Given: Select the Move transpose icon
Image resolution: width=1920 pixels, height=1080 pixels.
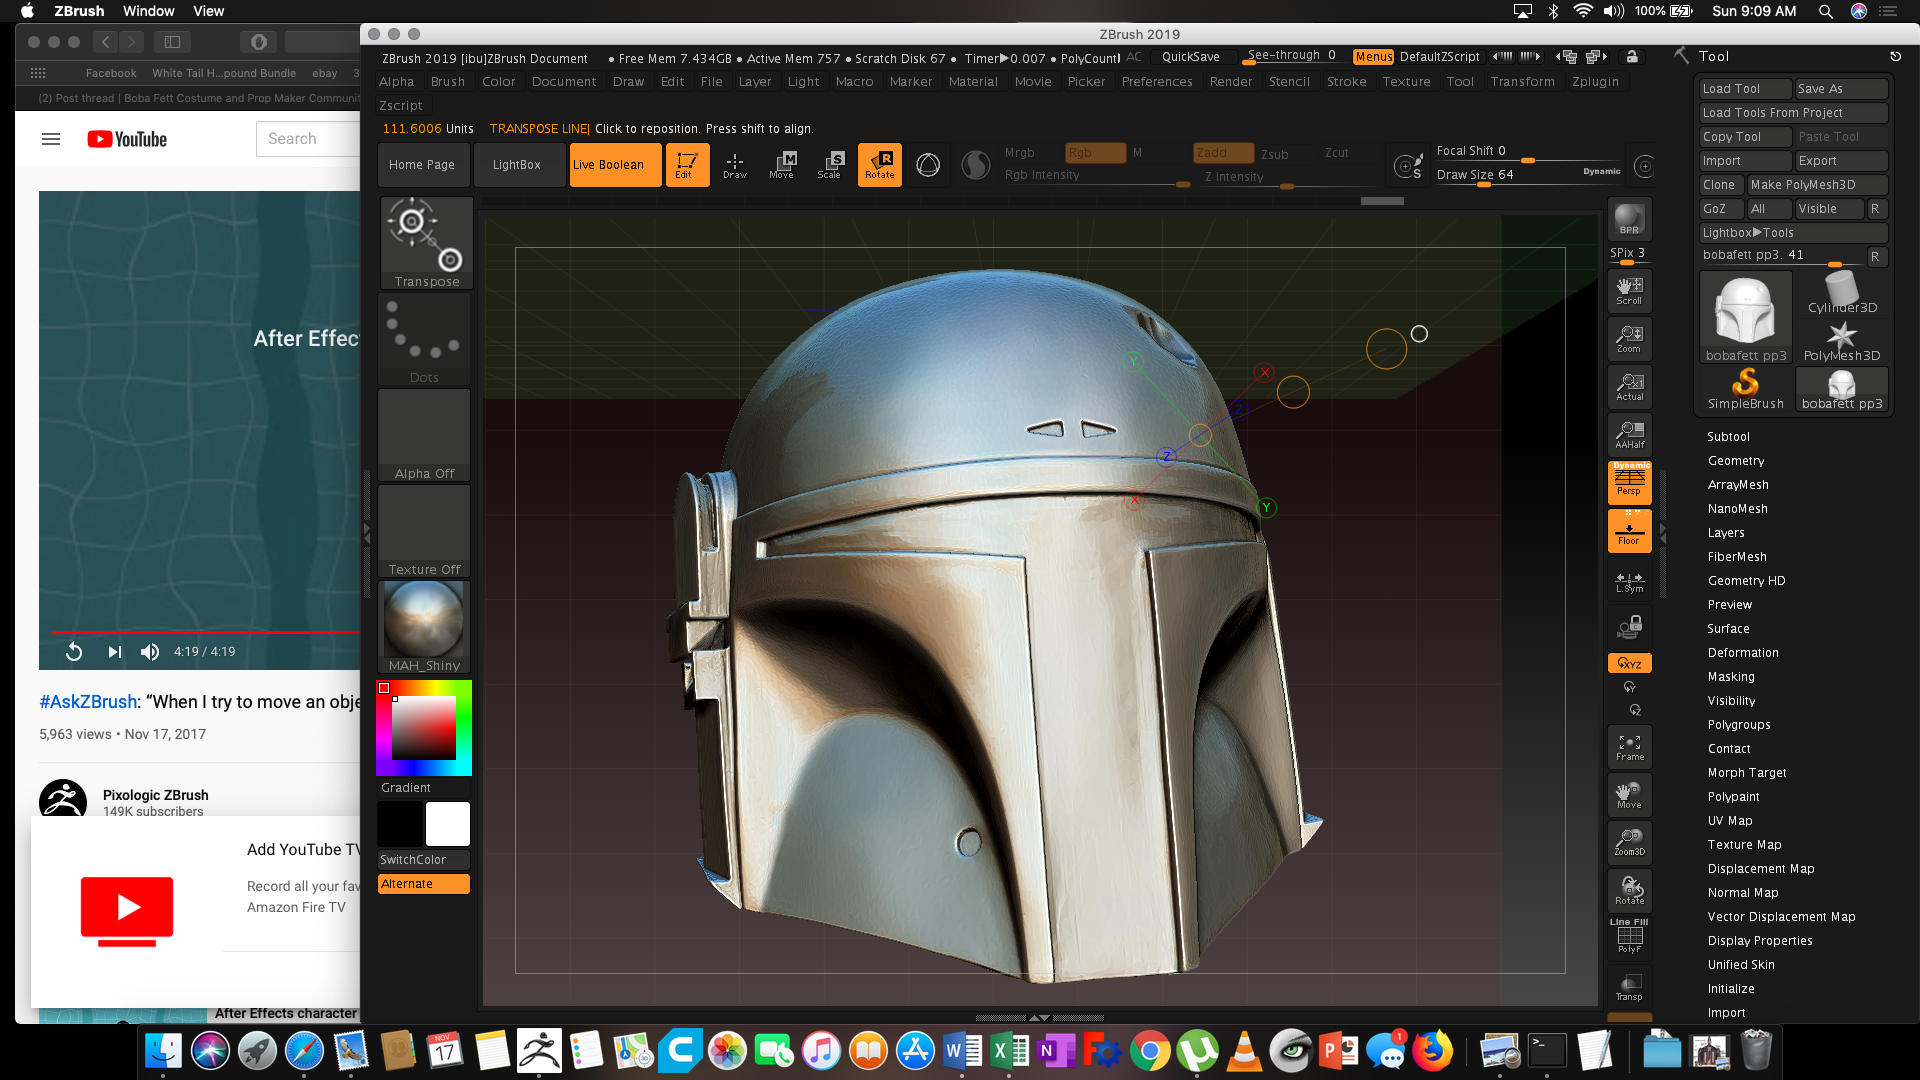Looking at the screenshot, I should (782, 165).
